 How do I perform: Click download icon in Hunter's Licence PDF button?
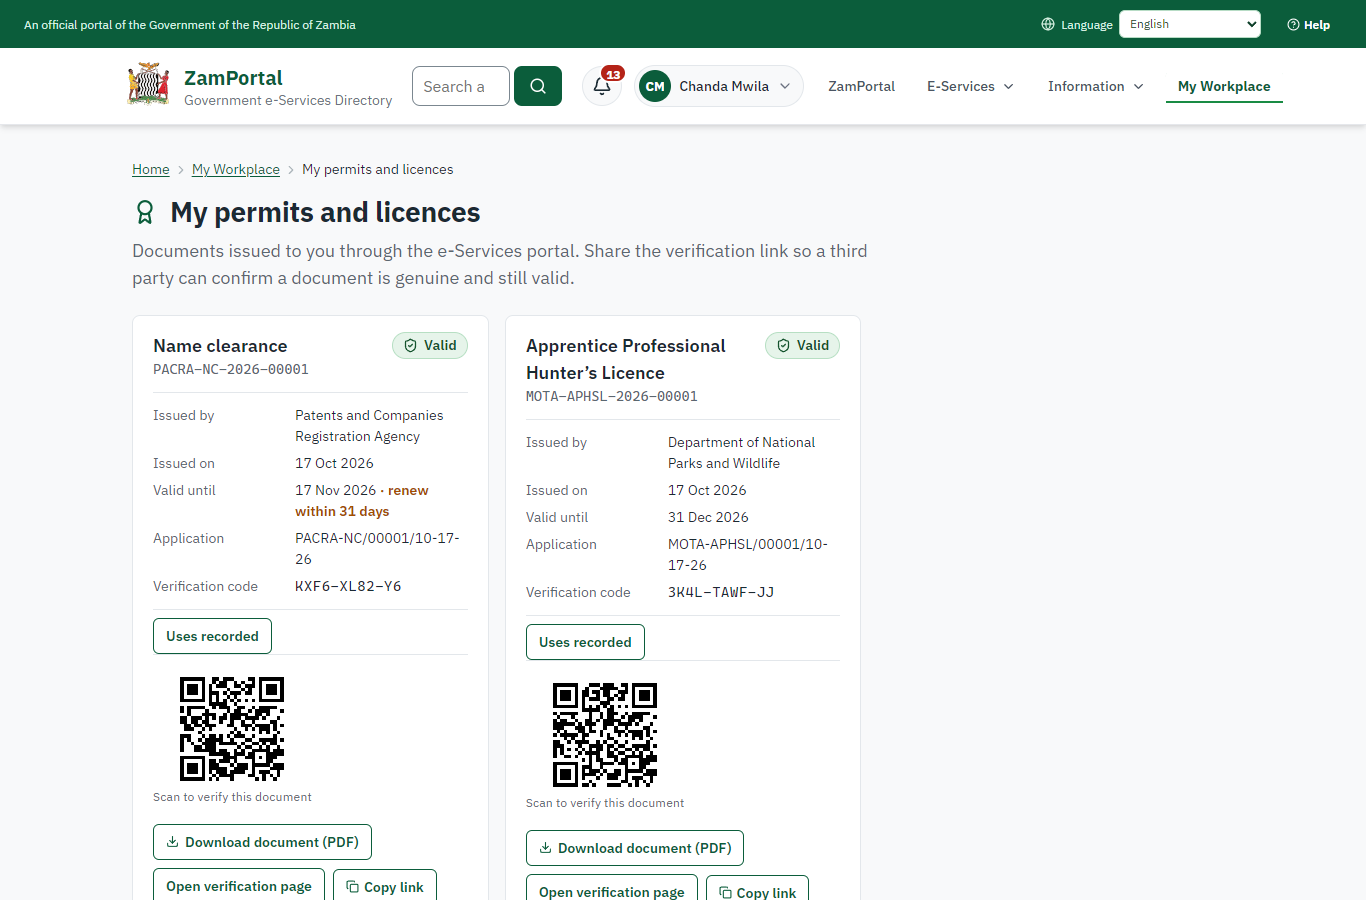point(545,848)
